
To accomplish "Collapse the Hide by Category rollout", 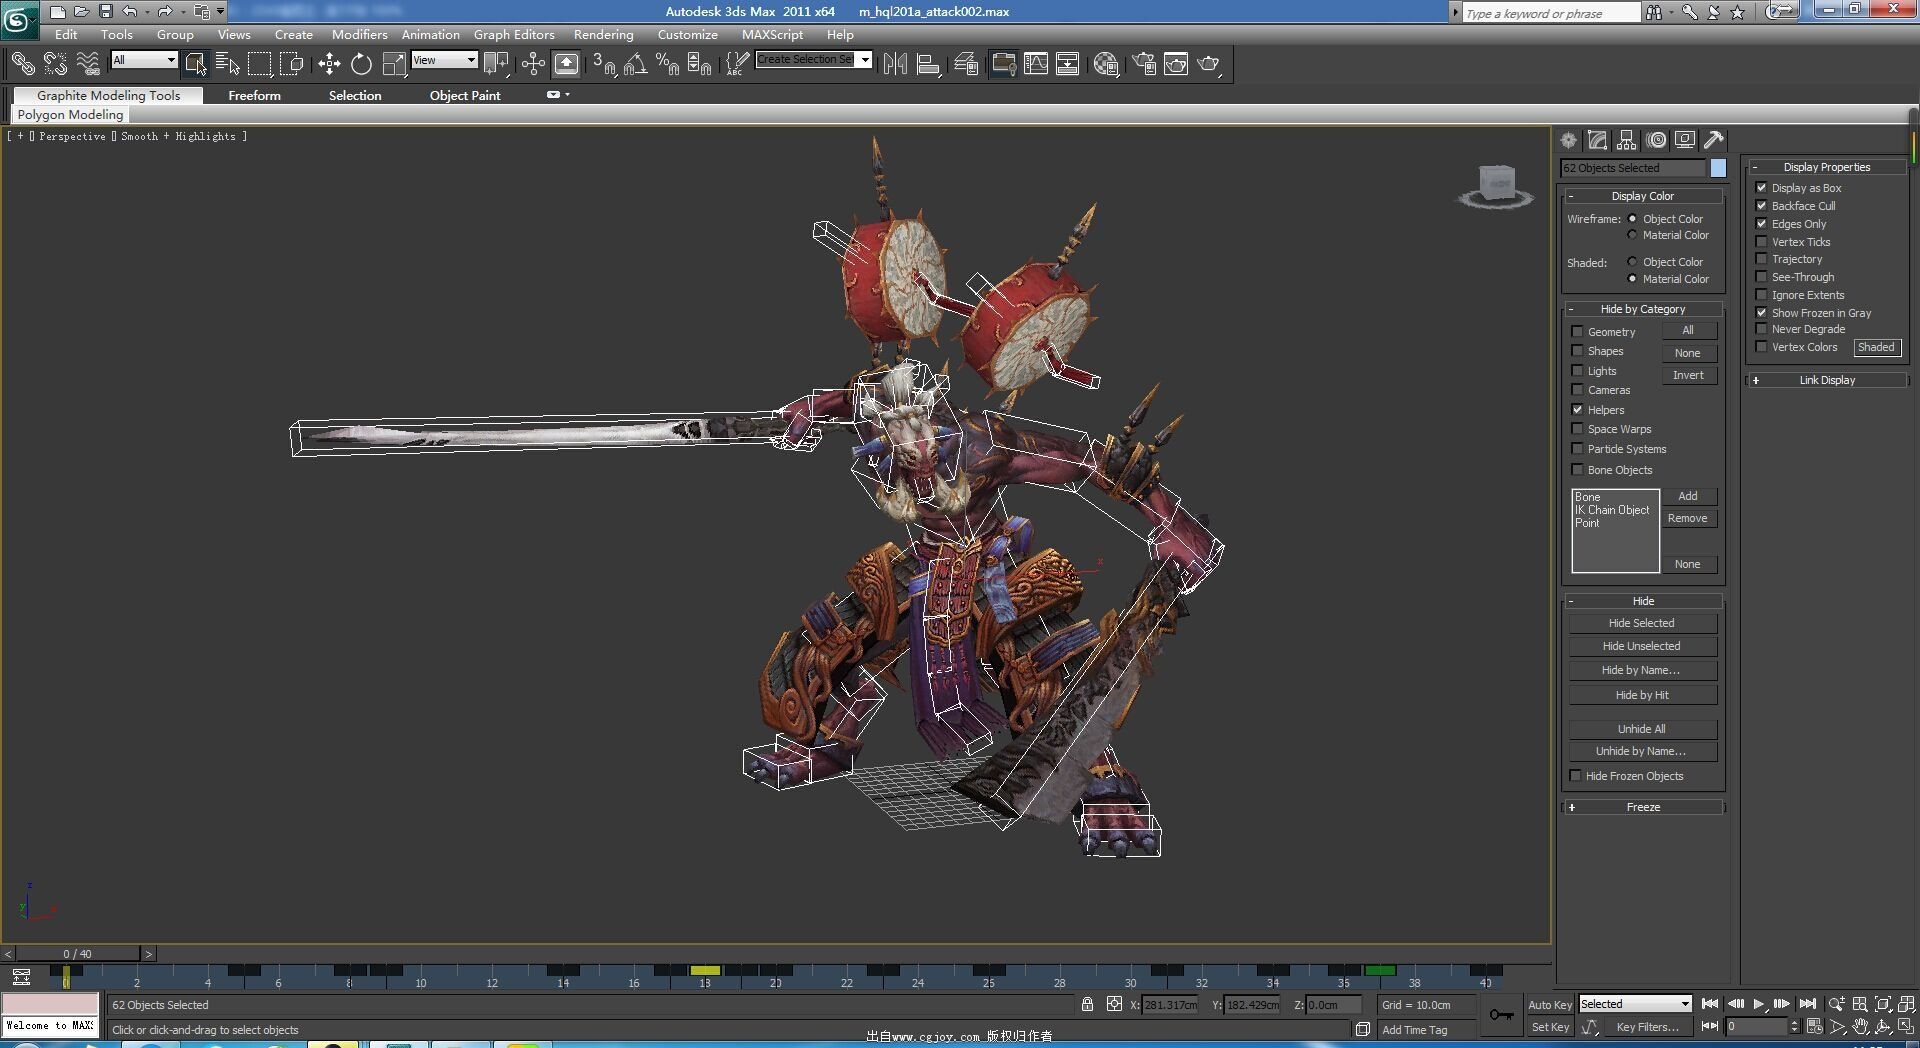I will pyautogui.click(x=1643, y=309).
